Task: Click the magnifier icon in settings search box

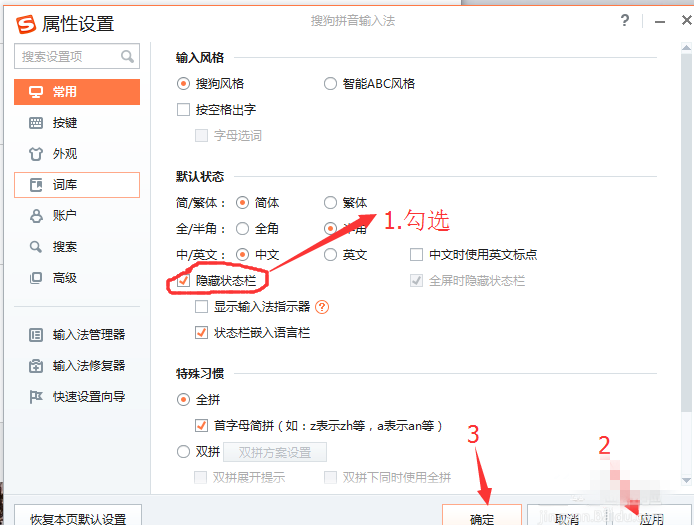Action: (x=127, y=56)
